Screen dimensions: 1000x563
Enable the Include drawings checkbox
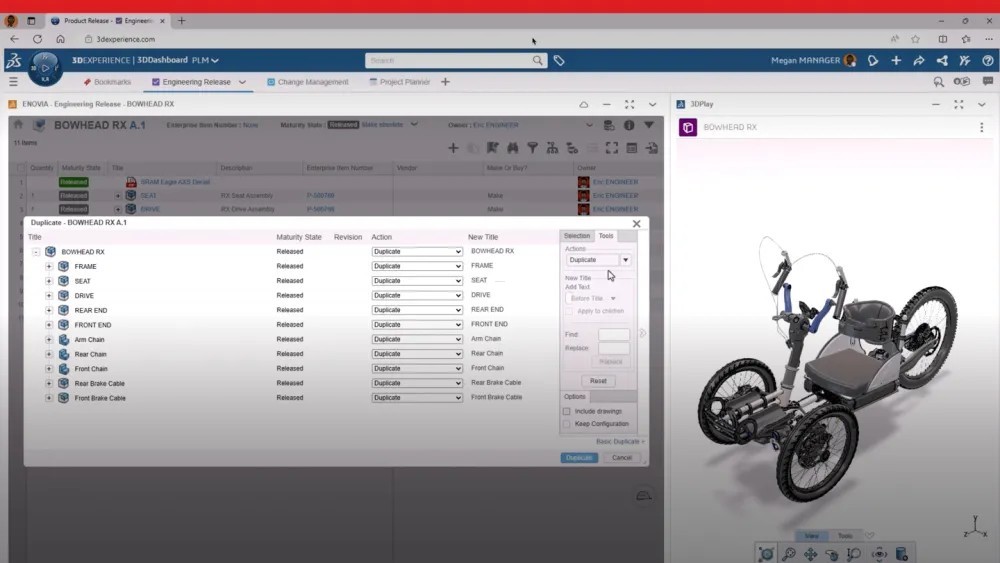[x=567, y=411]
